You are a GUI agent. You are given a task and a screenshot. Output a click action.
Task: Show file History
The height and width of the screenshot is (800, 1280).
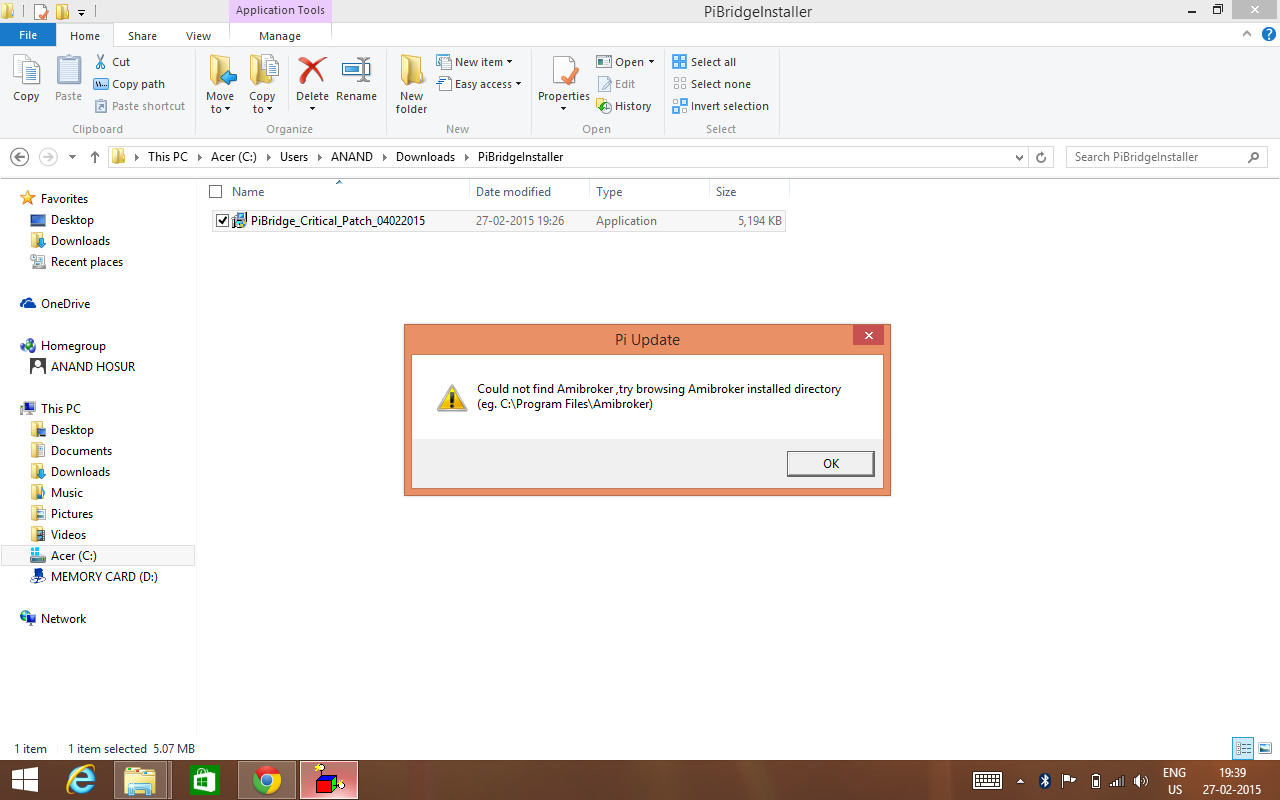624,106
